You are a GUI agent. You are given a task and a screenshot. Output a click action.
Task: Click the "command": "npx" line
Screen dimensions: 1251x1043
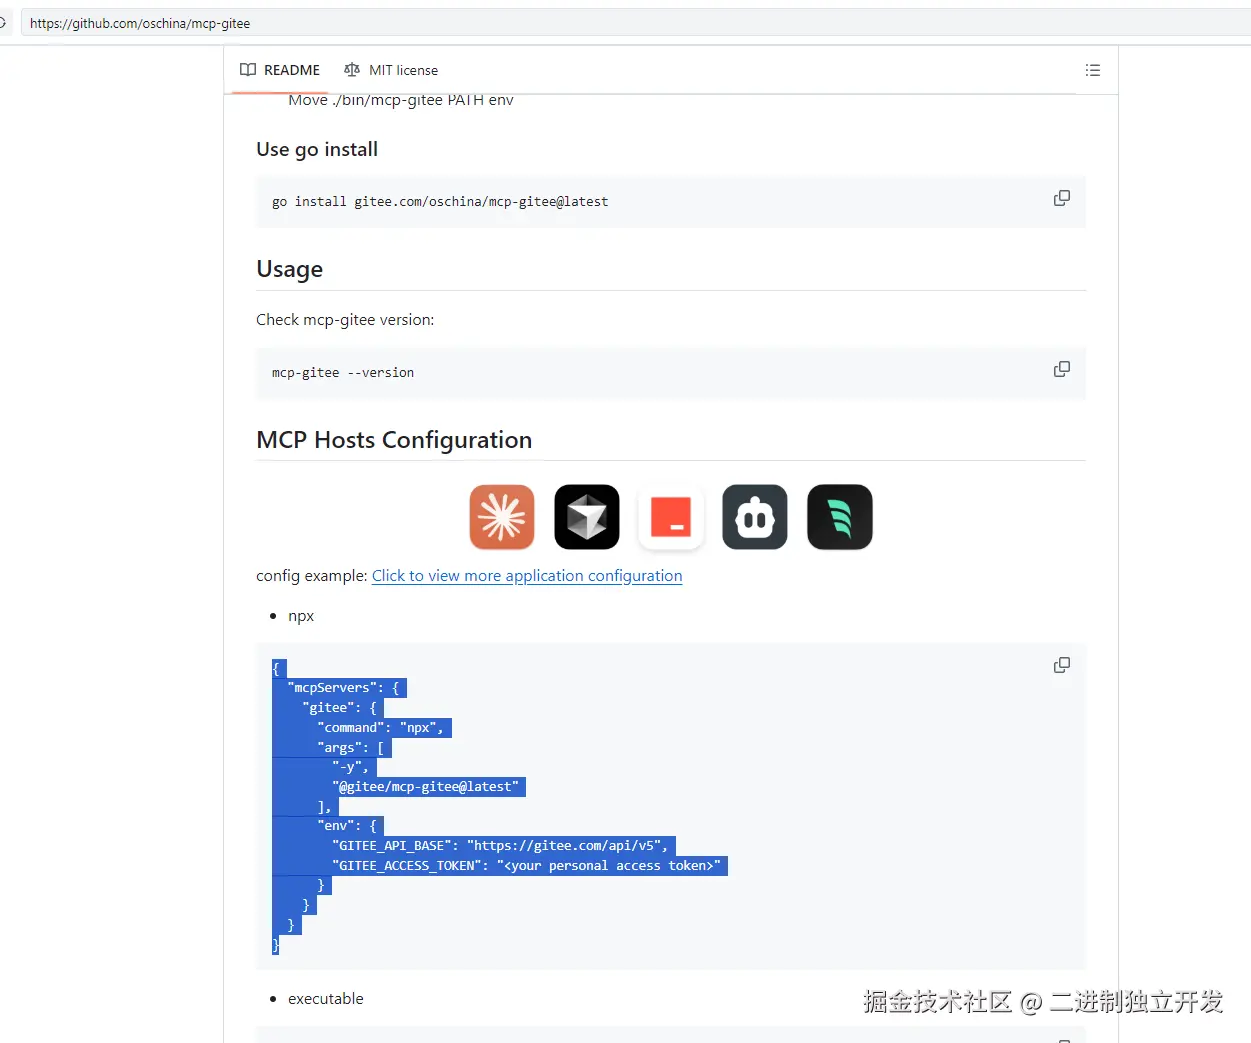pyautogui.click(x=381, y=728)
